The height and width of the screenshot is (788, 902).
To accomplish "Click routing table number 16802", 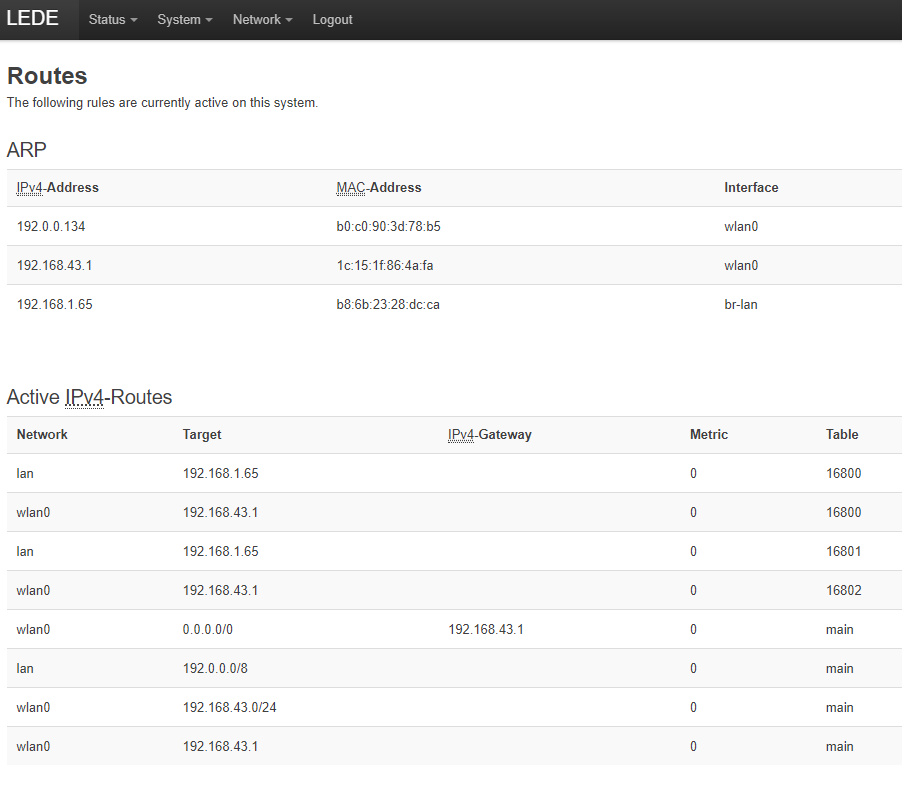I will 843,591.
